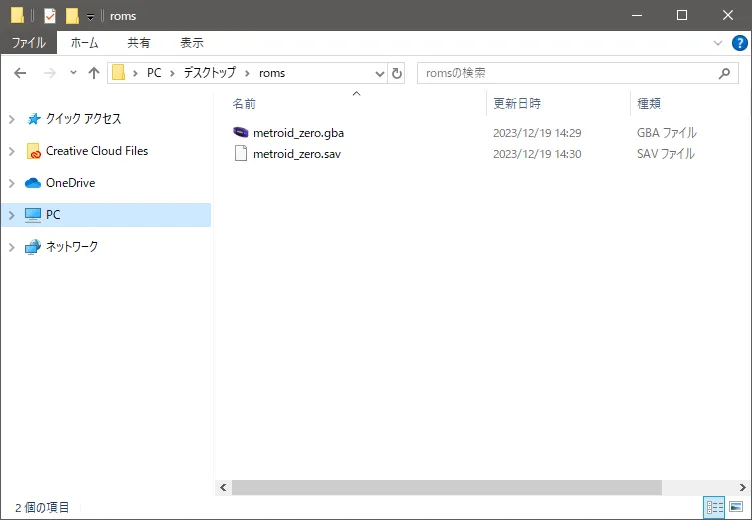The image size is (752, 520).
Task: Open the metroid_zero.gba file icon
Action: (x=240, y=132)
